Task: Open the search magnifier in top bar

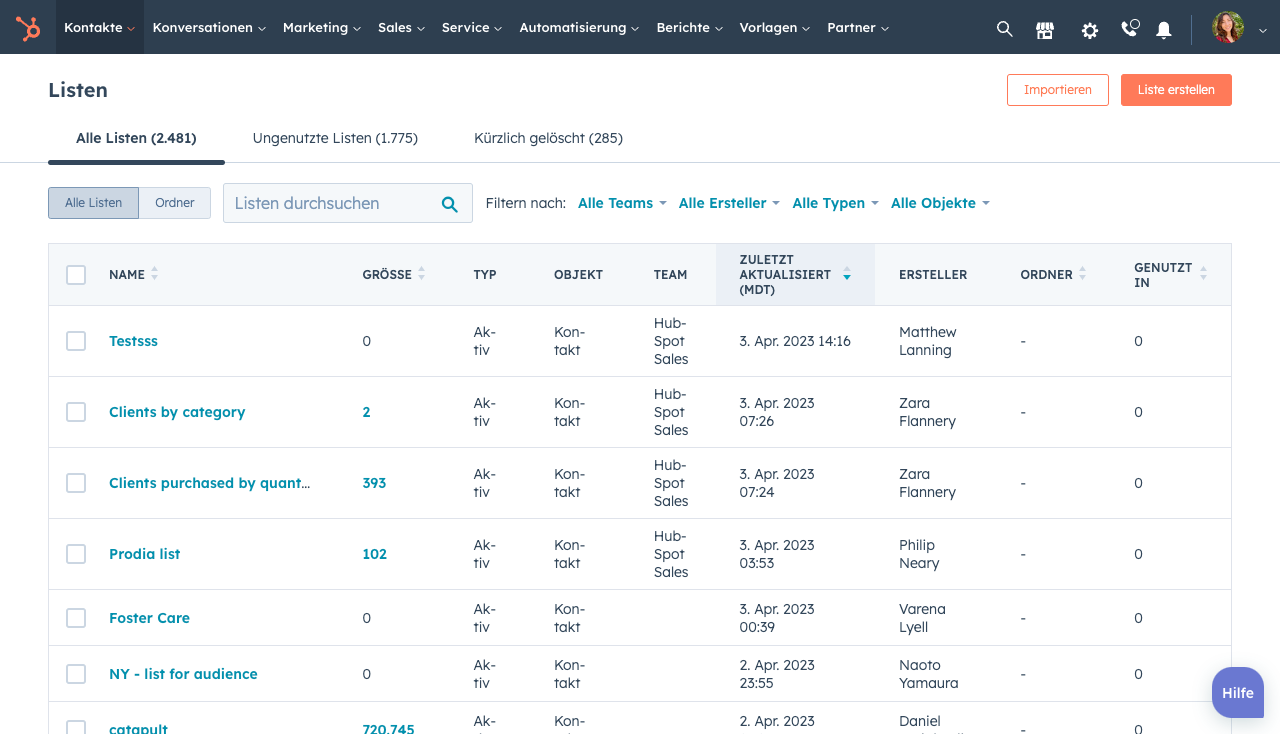Action: [x=1005, y=29]
